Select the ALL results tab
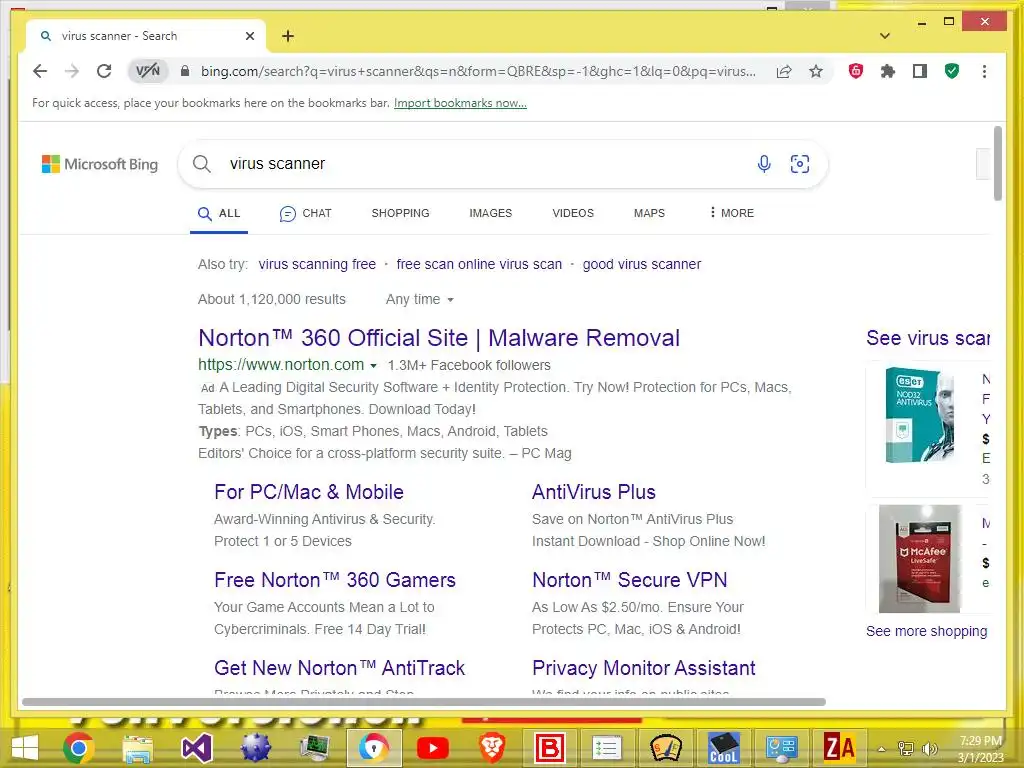 [x=219, y=214]
